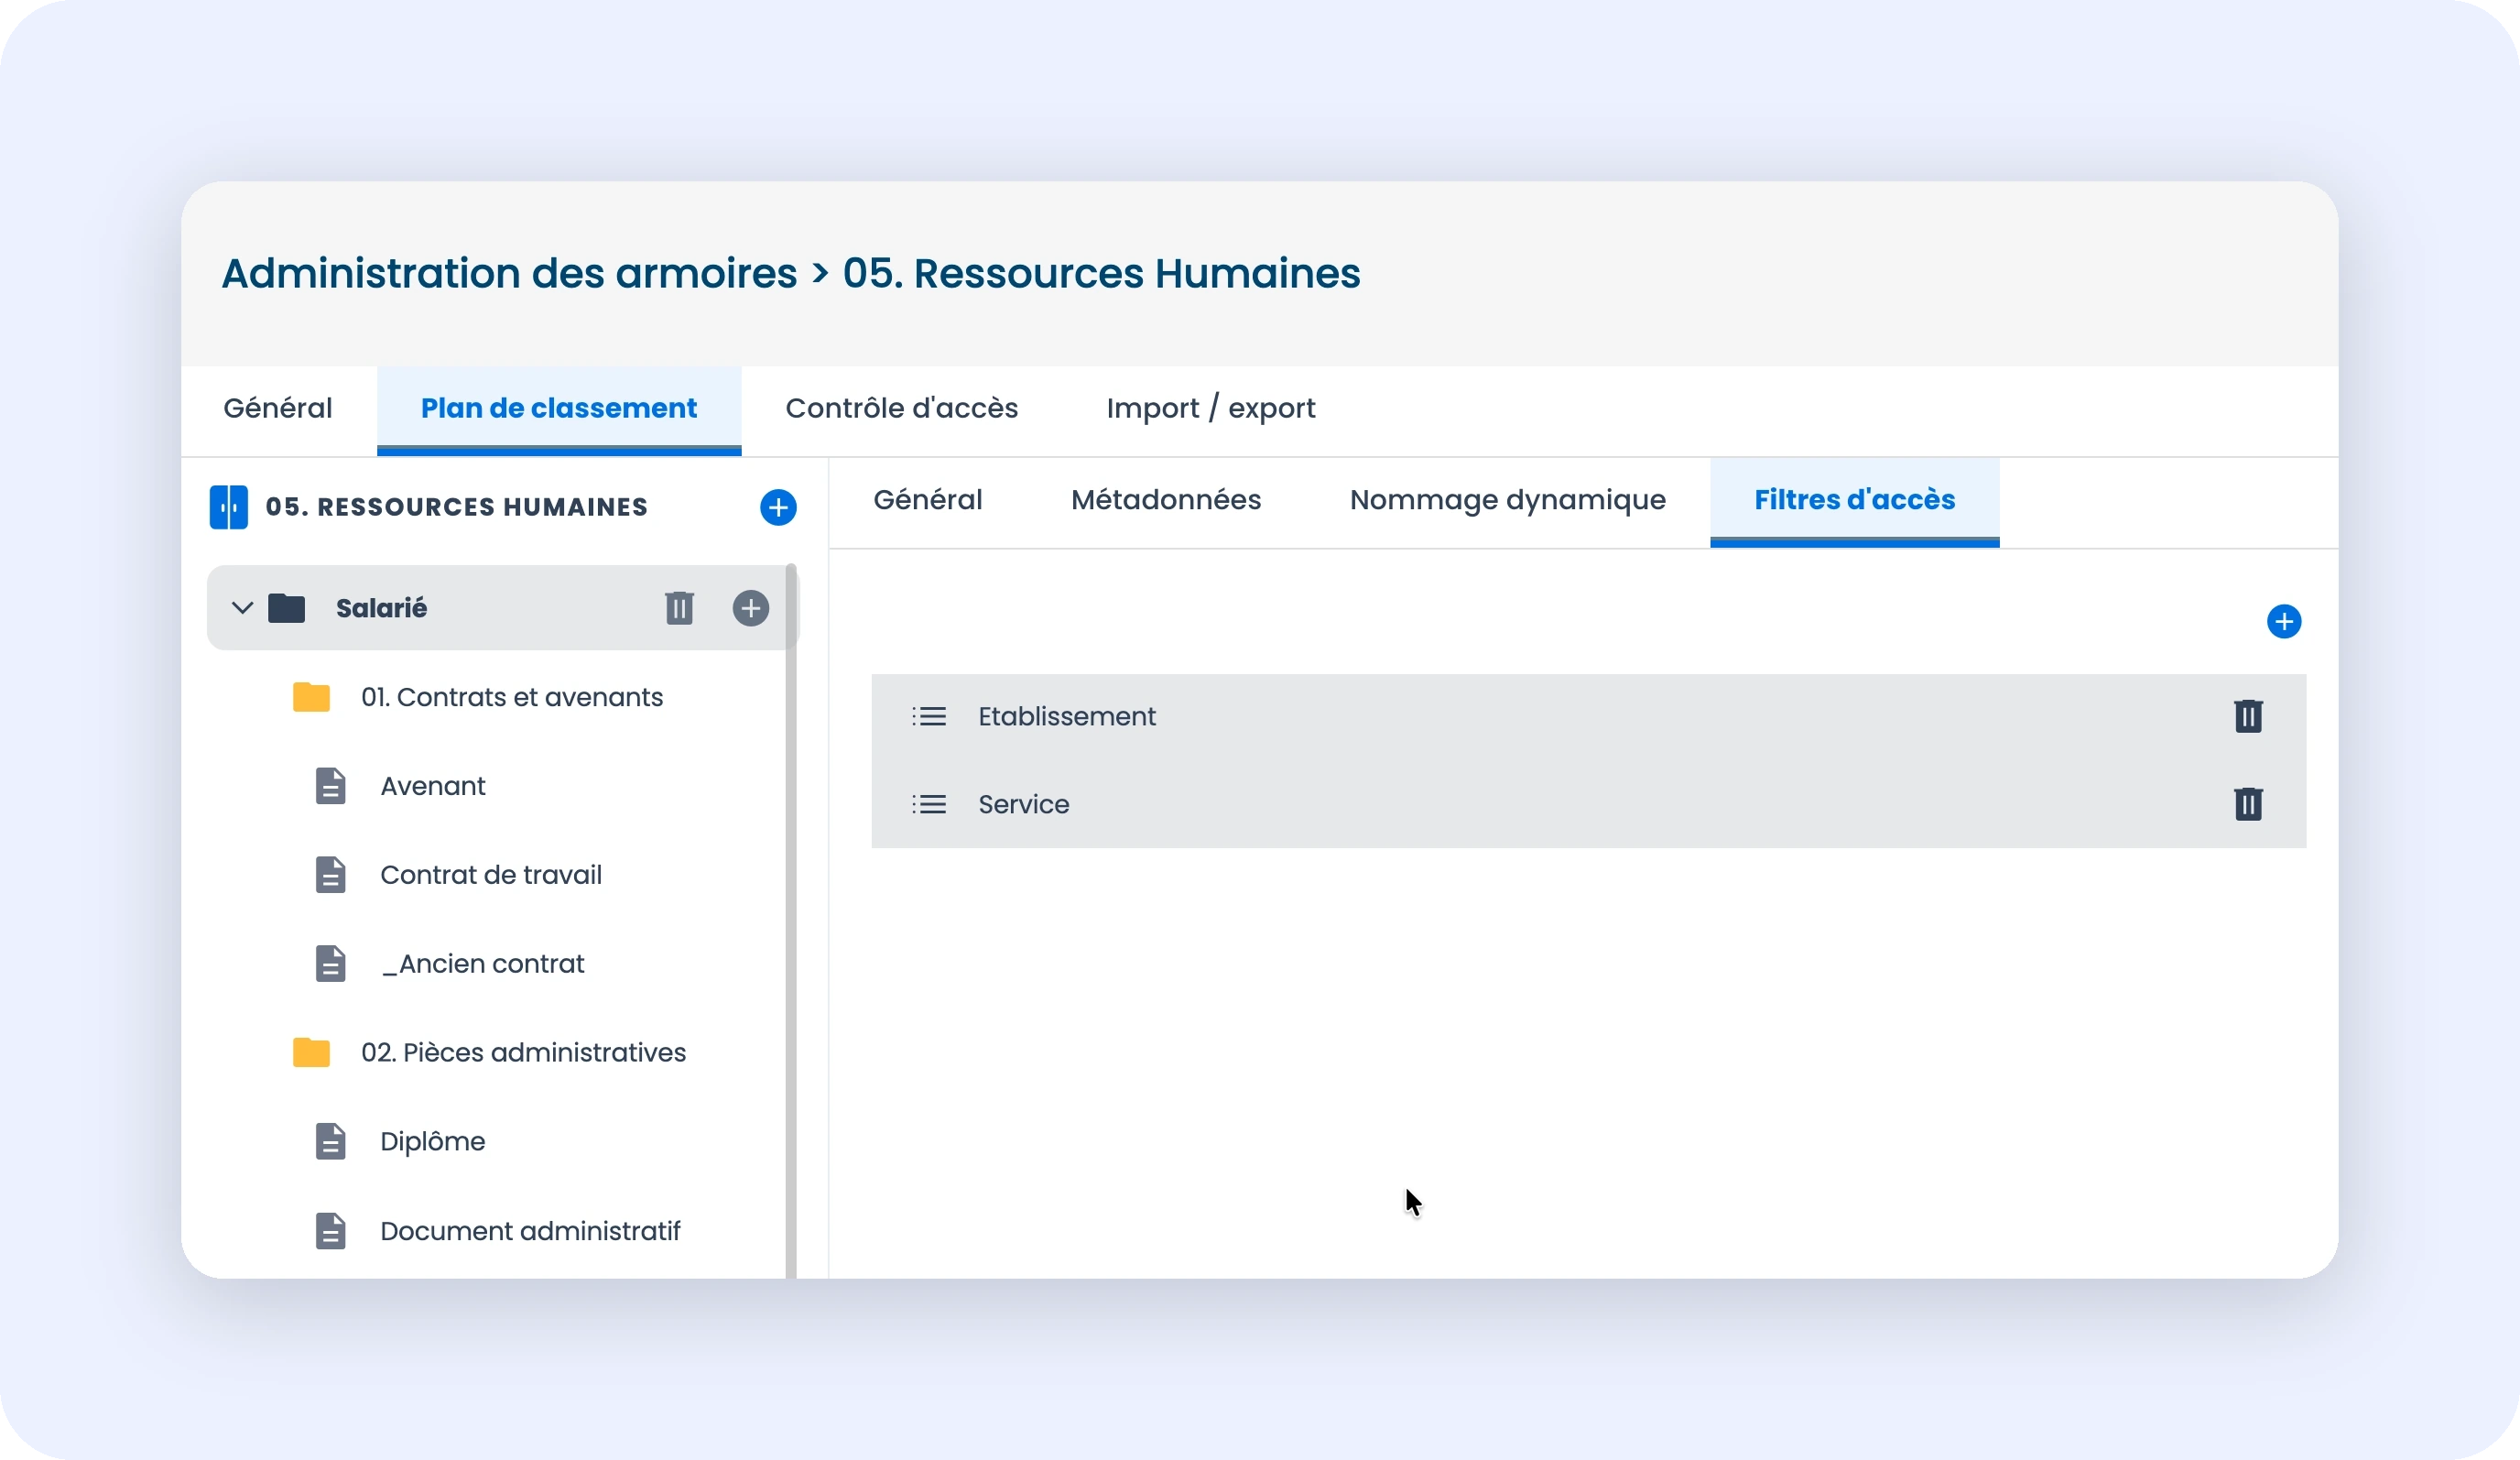Switch to the Métadonnées sub-tab
The height and width of the screenshot is (1460, 2520).
pyautogui.click(x=1165, y=499)
